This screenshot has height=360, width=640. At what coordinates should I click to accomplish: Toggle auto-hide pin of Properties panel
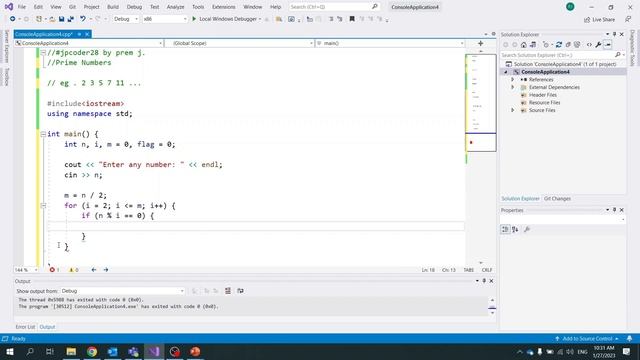pos(614,210)
